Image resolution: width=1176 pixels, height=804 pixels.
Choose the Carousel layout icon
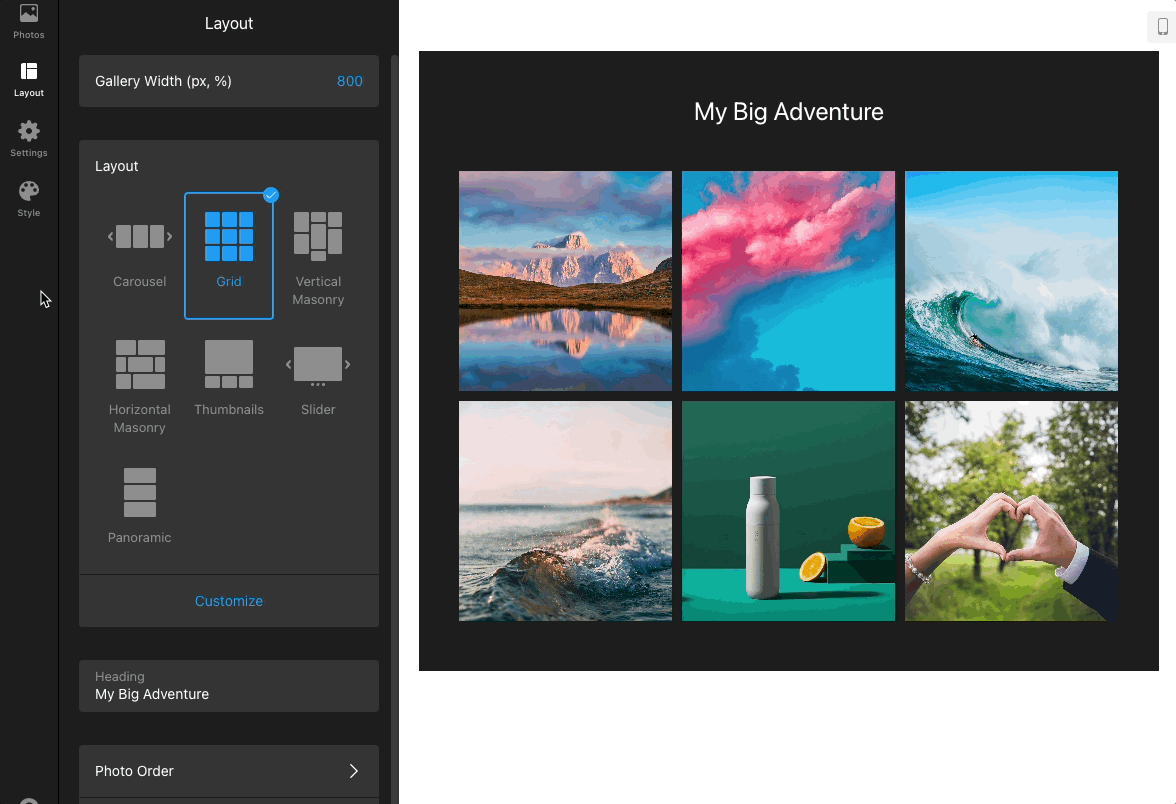(x=140, y=236)
